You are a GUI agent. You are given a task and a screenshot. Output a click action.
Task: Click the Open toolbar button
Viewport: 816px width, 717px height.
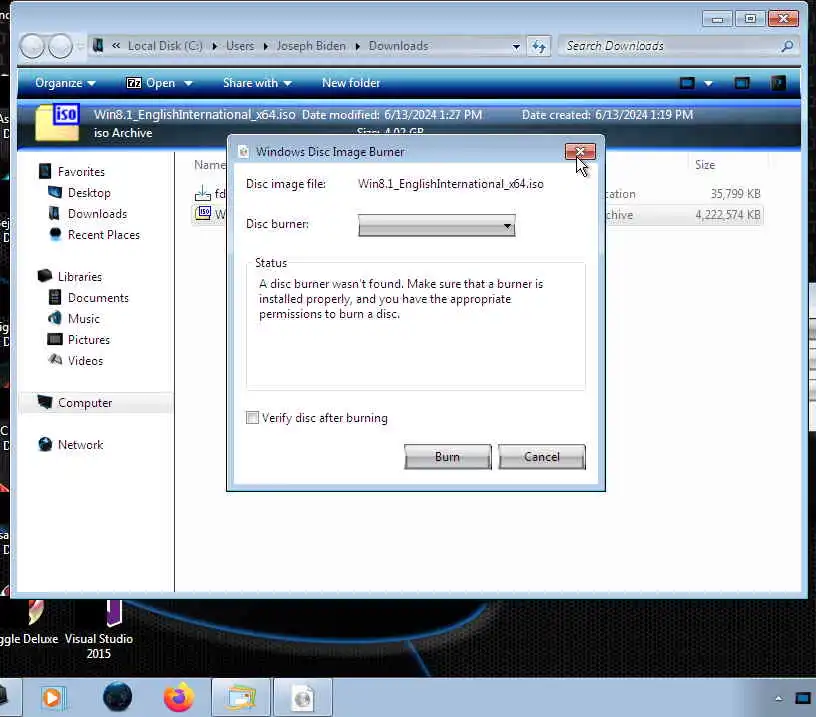151,83
